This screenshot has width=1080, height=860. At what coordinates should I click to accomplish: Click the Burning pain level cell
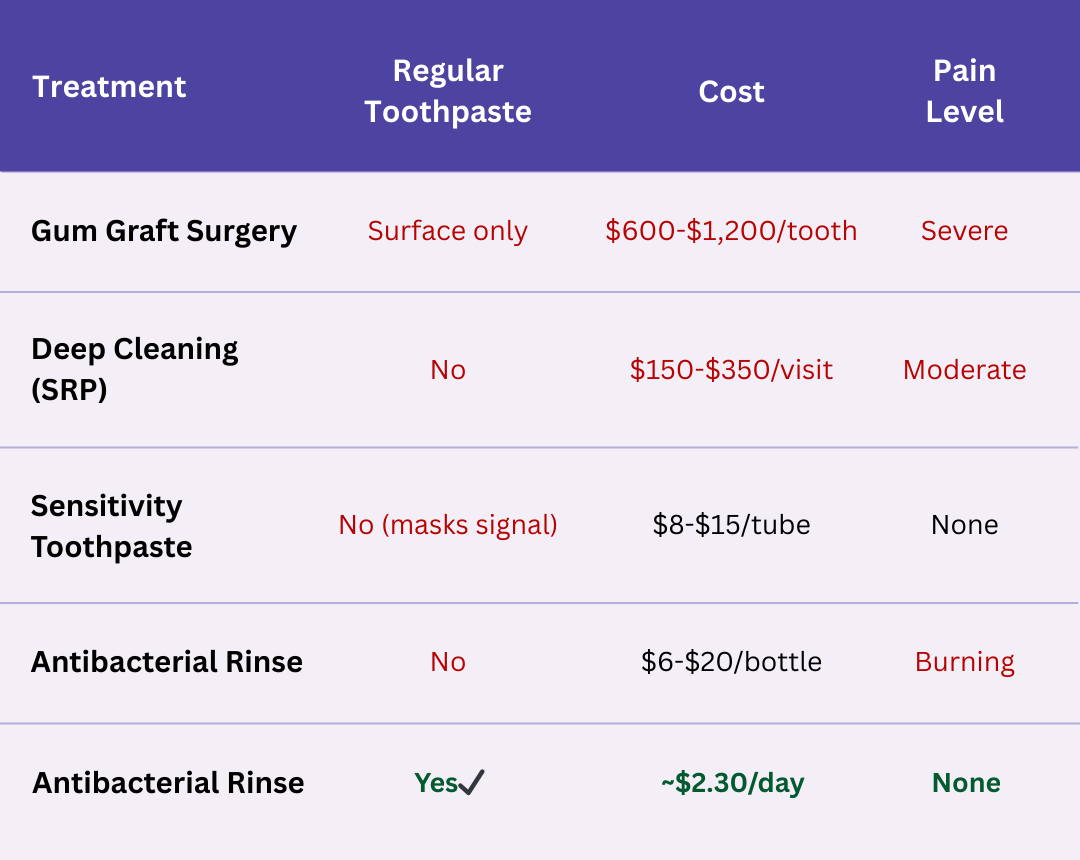point(964,662)
